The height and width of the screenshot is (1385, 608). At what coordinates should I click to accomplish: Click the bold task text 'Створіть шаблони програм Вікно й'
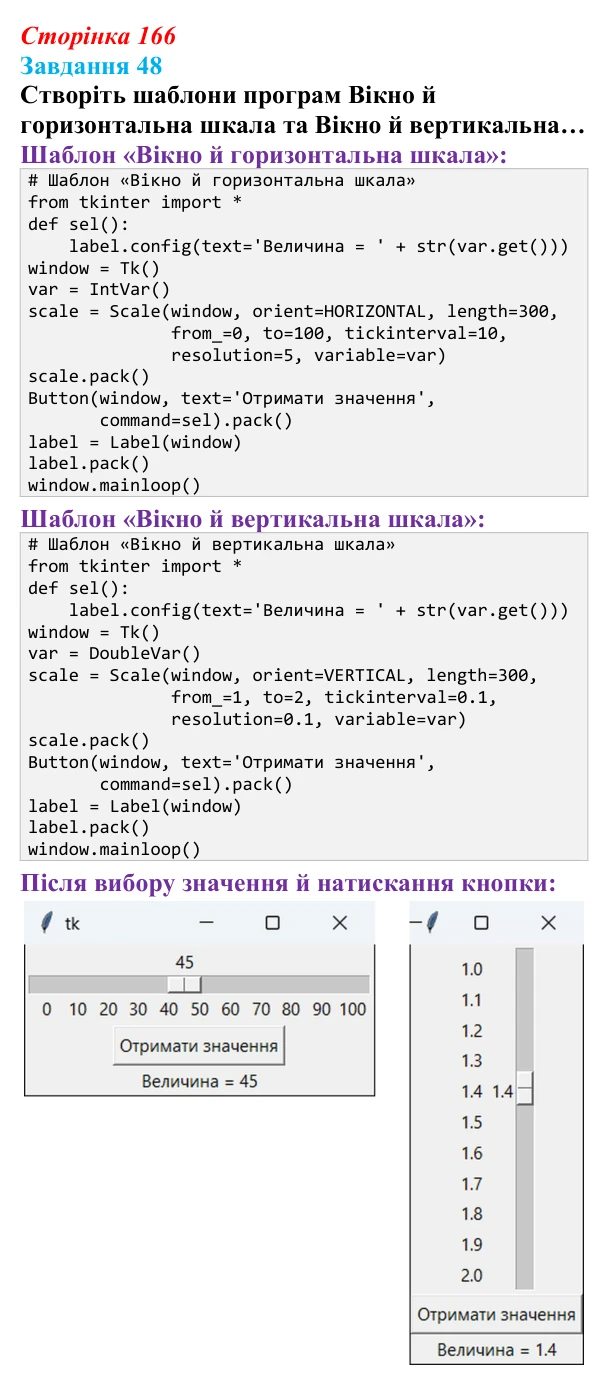pyautogui.click(x=228, y=97)
